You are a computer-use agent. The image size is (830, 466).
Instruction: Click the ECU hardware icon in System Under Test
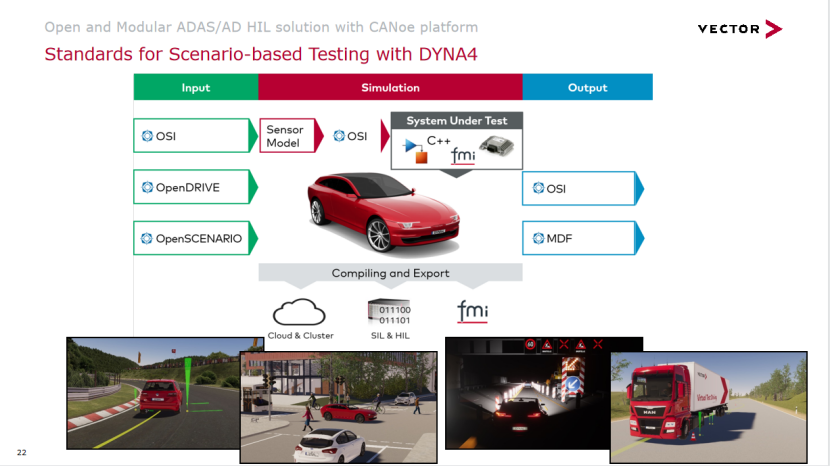497,145
